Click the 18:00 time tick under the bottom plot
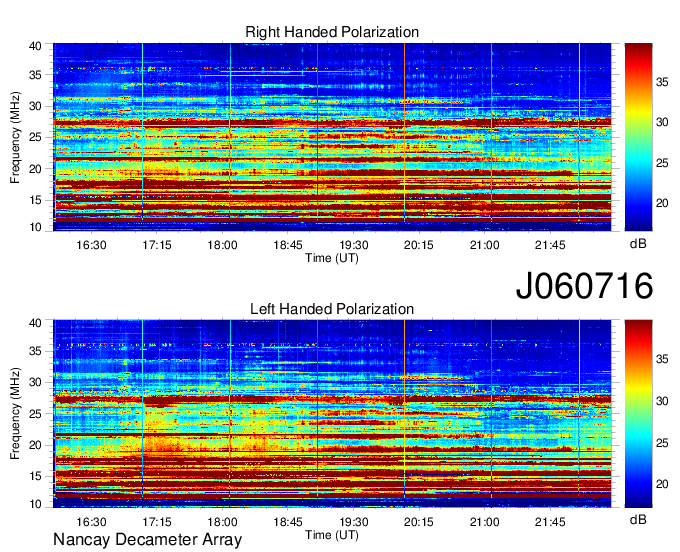 click(x=222, y=522)
